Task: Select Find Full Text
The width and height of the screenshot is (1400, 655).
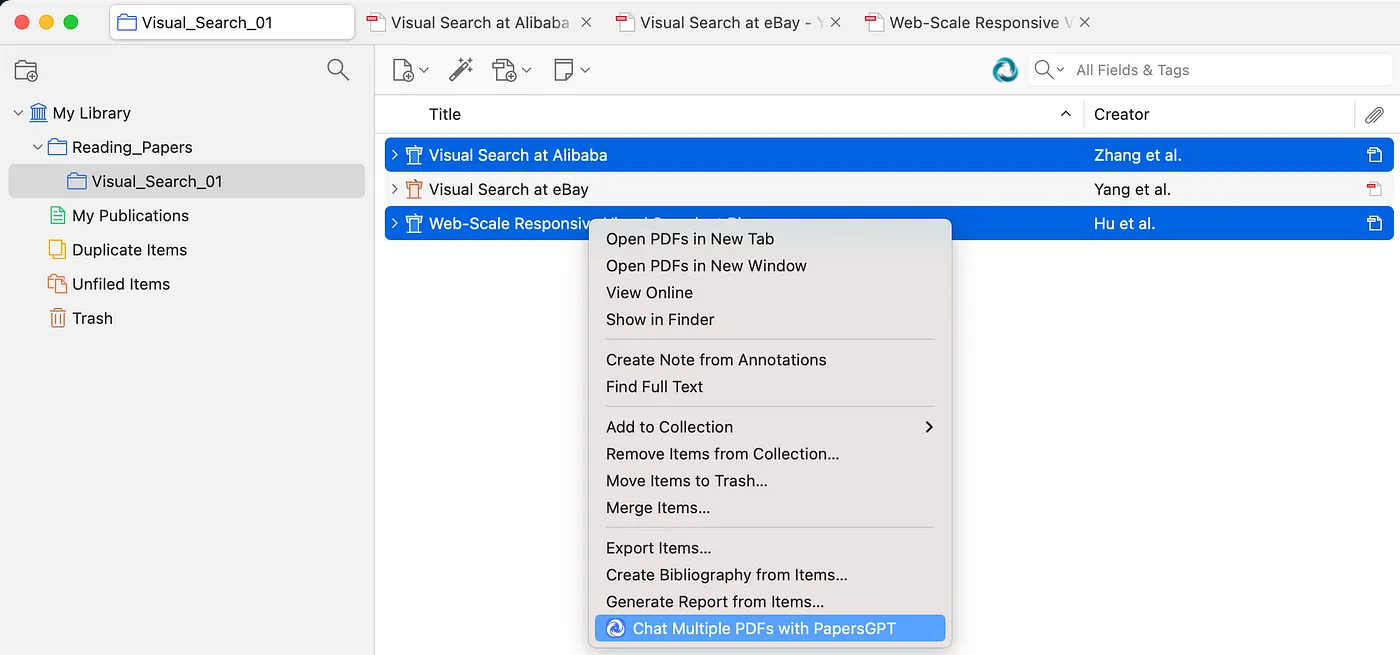Action: tap(770, 387)
